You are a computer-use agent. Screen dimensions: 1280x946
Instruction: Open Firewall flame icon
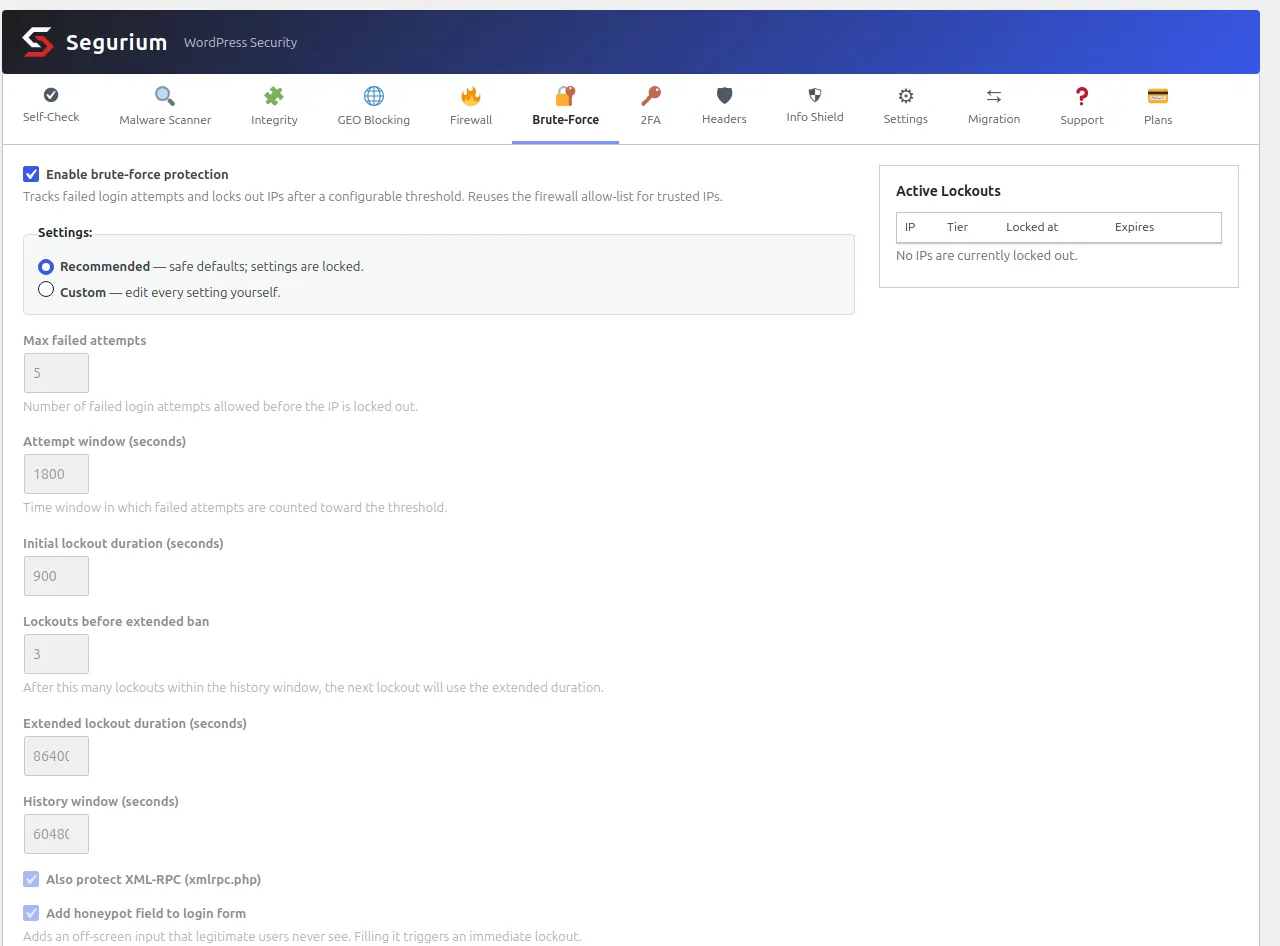[471, 96]
